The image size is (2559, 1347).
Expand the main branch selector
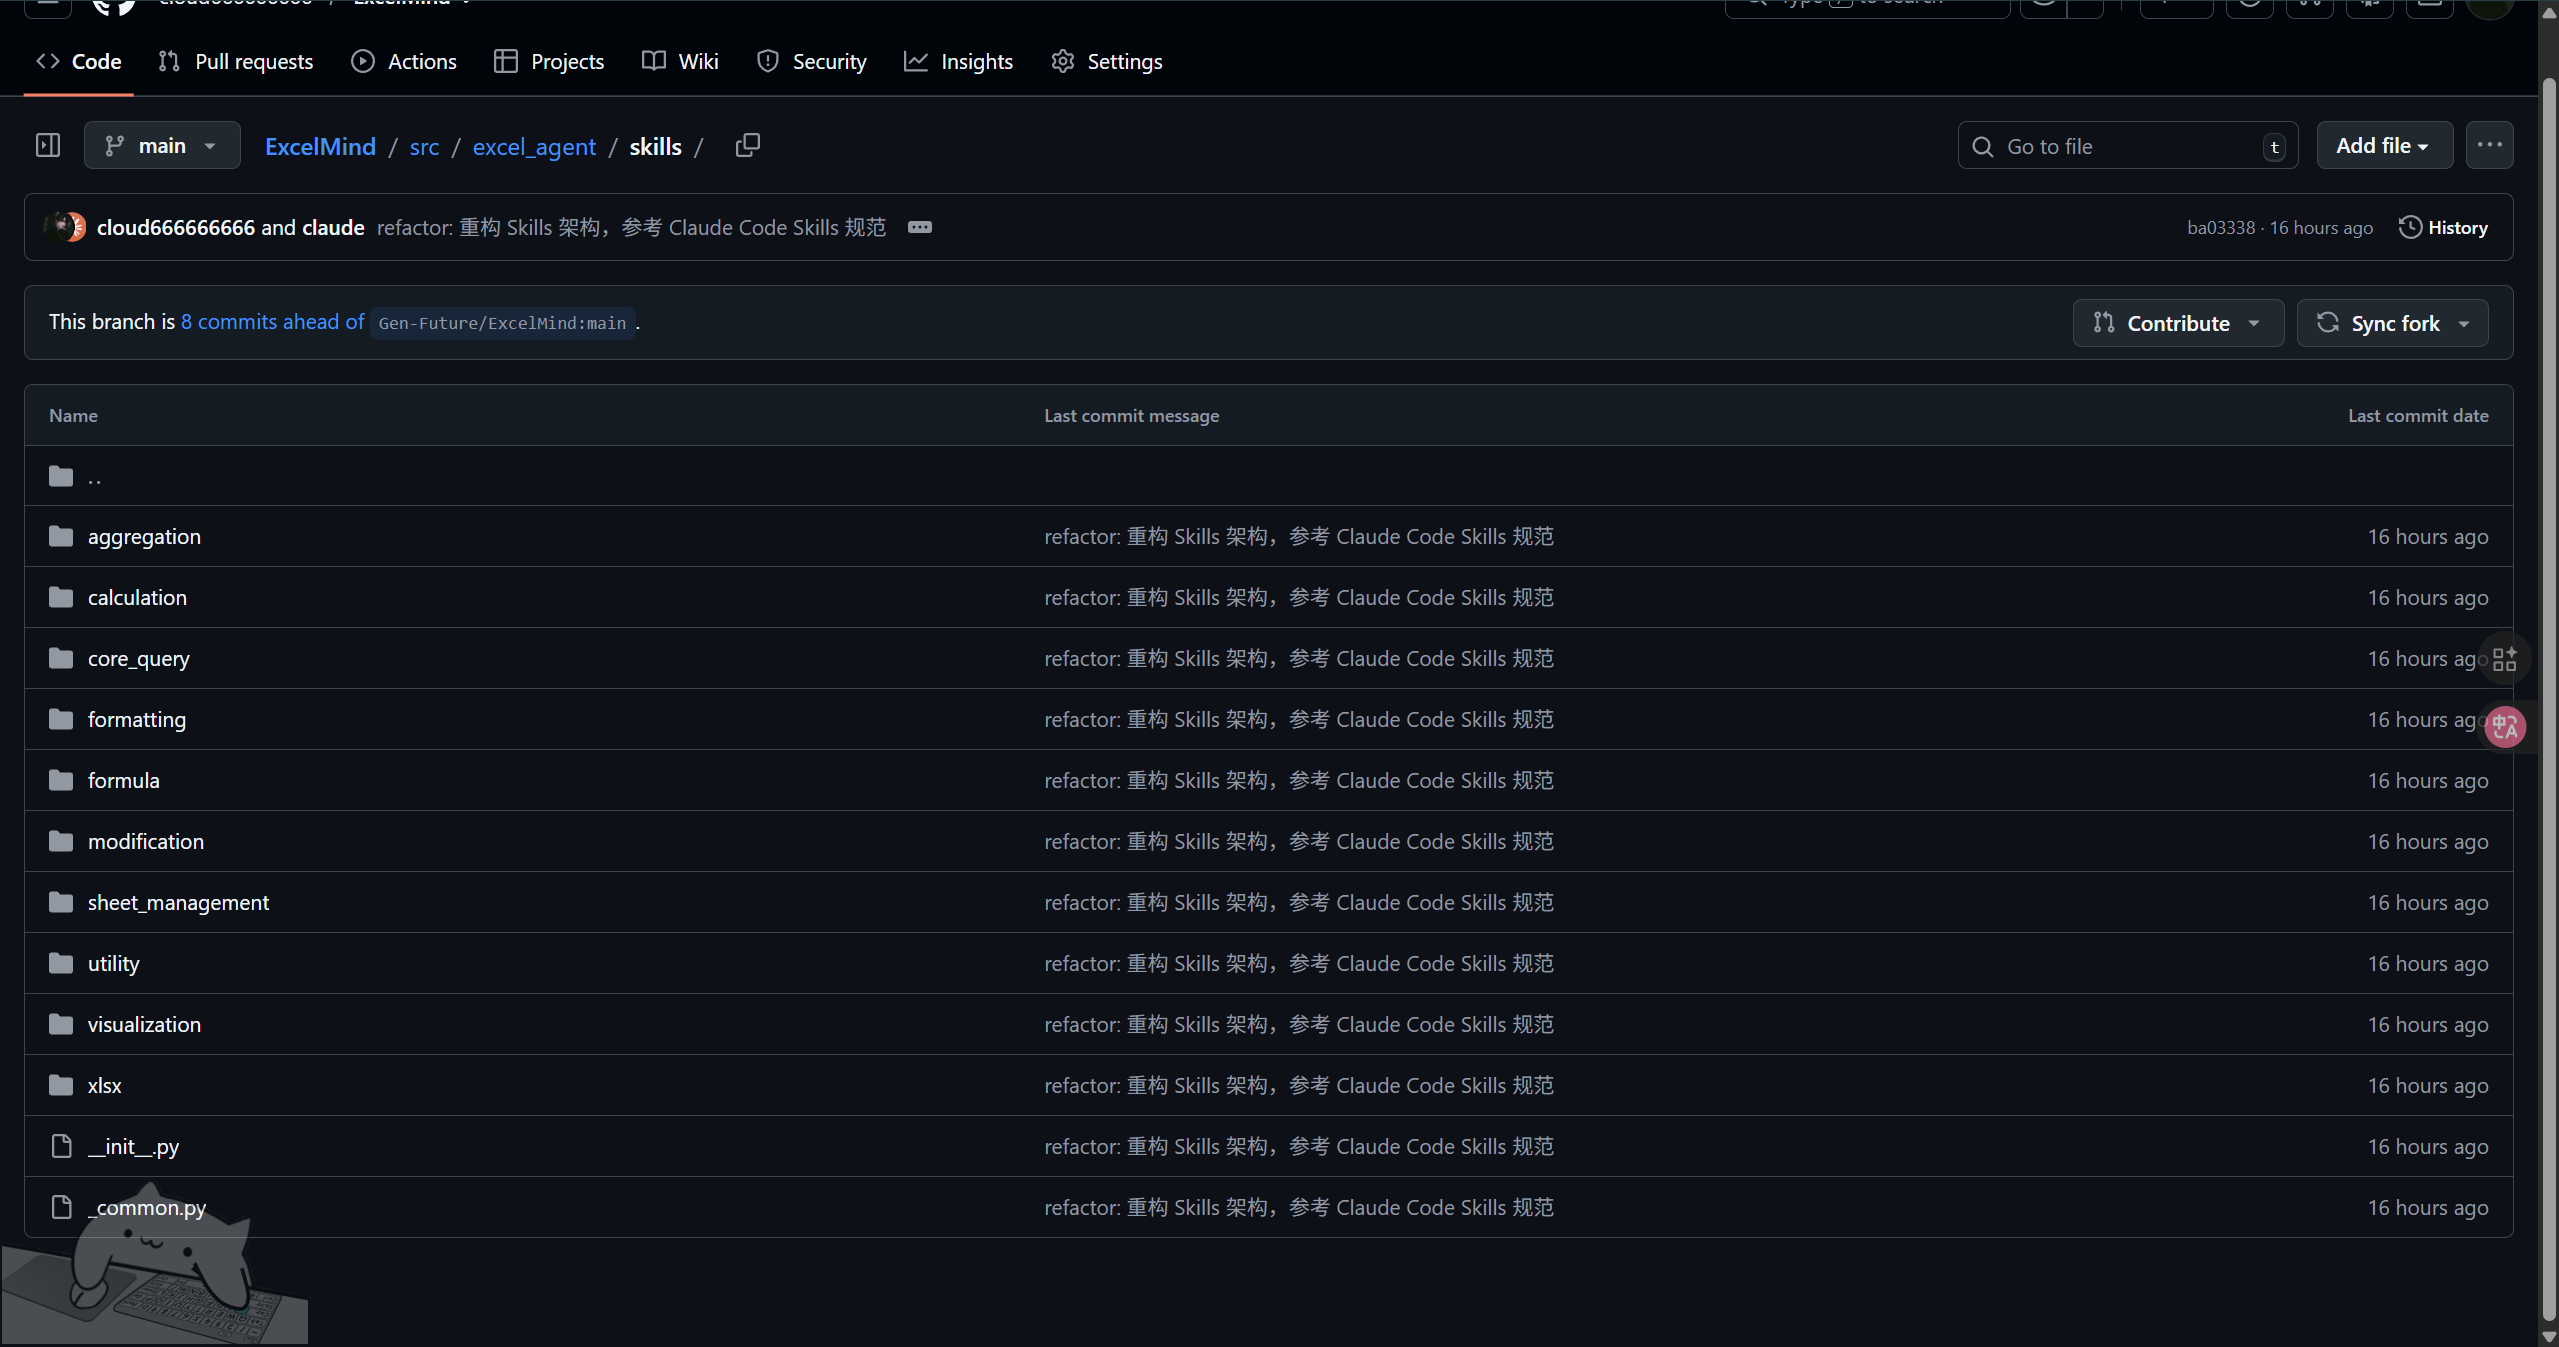click(162, 146)
